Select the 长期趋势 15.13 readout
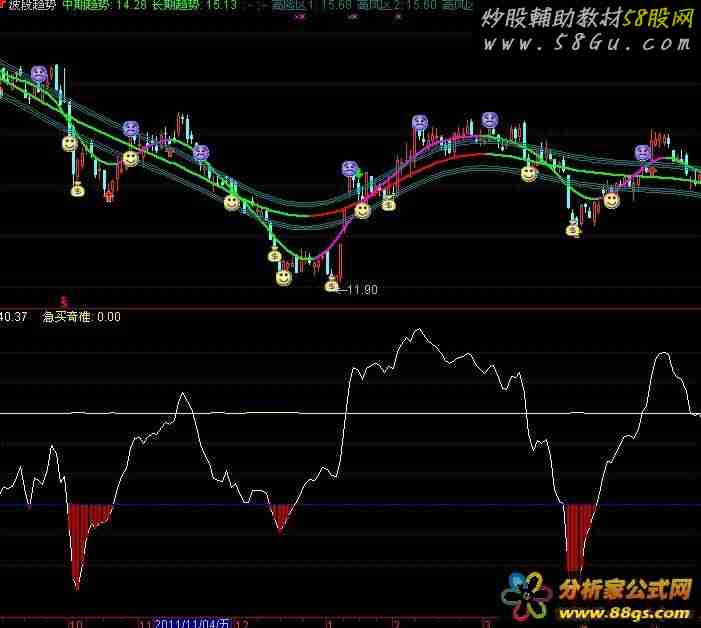This screenshot has height=628, width=701. 194,5
